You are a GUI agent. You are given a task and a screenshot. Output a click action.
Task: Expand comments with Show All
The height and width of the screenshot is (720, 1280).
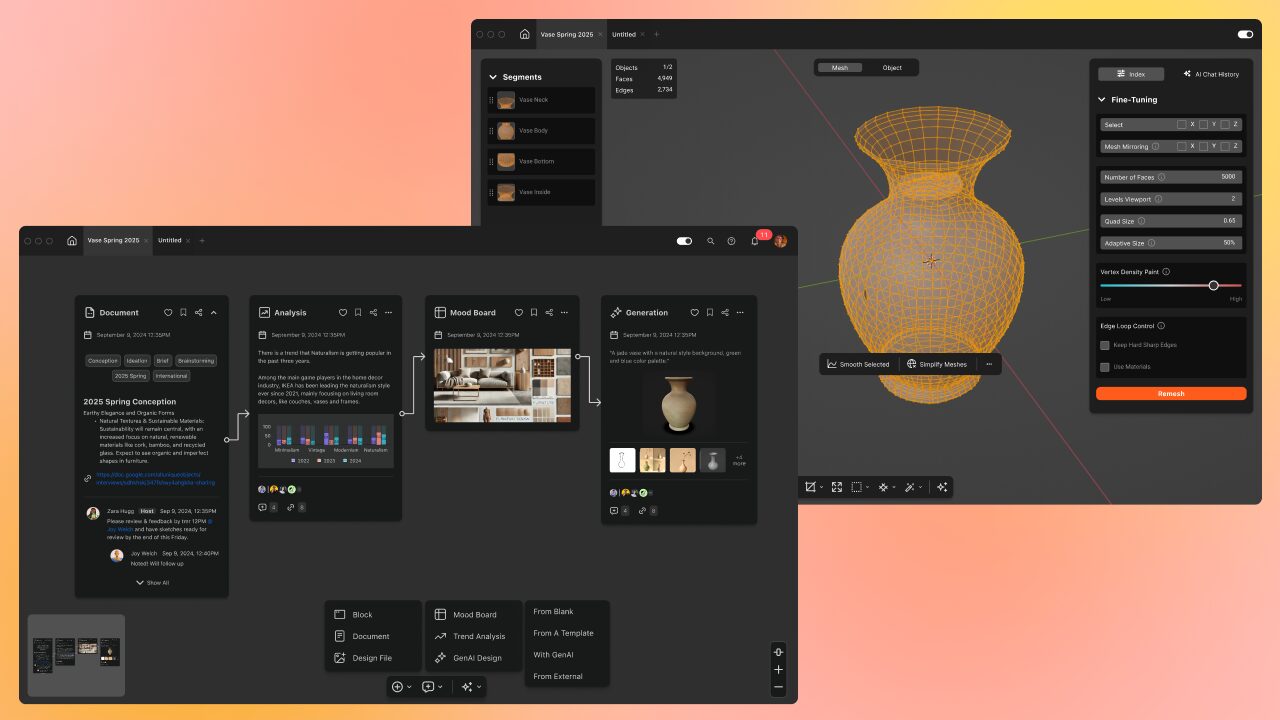(152, 582)
